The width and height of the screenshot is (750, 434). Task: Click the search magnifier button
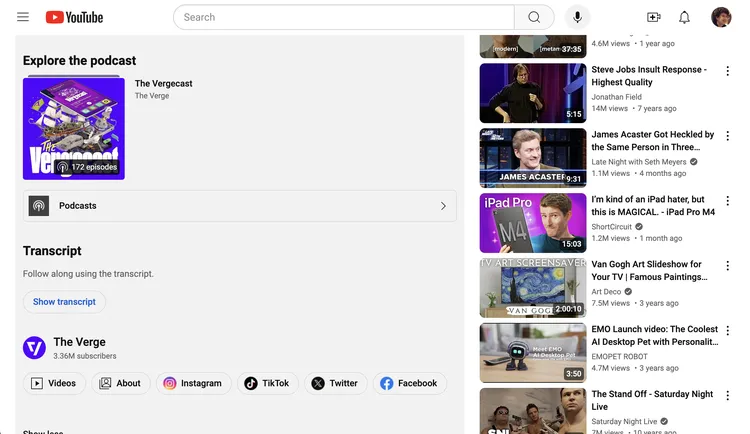[x=534, y=17]
